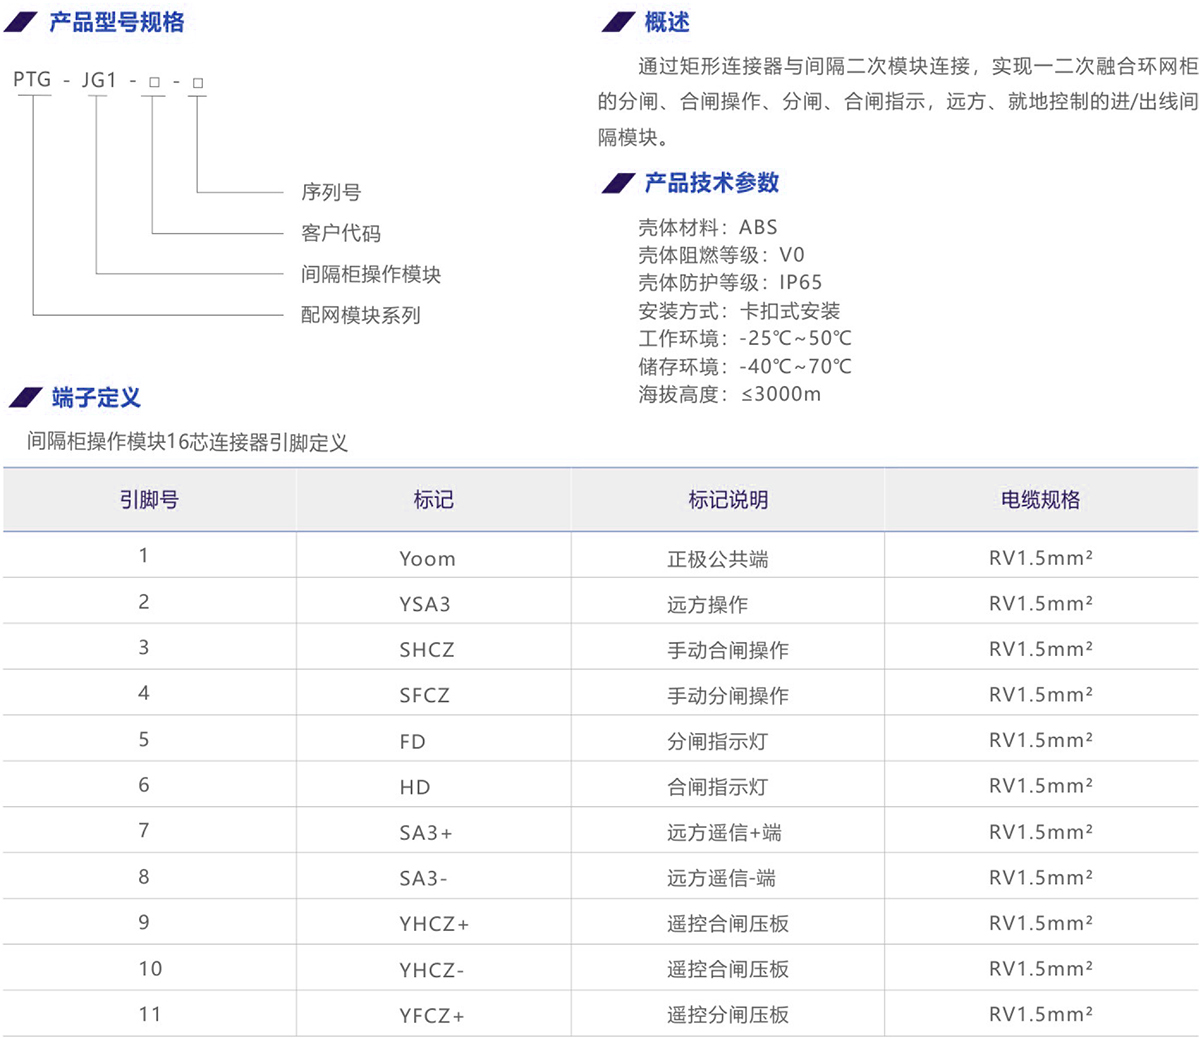The width and height of the screenshot is (1200, 1038).
Task: Click the 概述 section heading
Action: pos(667,22)
